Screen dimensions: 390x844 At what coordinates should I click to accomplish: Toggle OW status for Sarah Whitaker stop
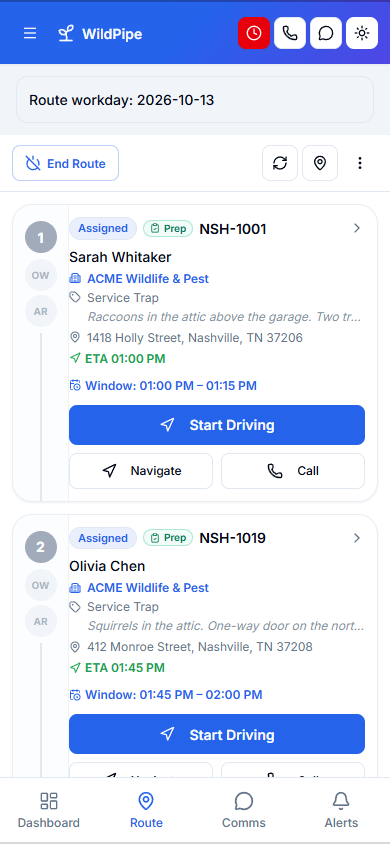pos(40,276)
